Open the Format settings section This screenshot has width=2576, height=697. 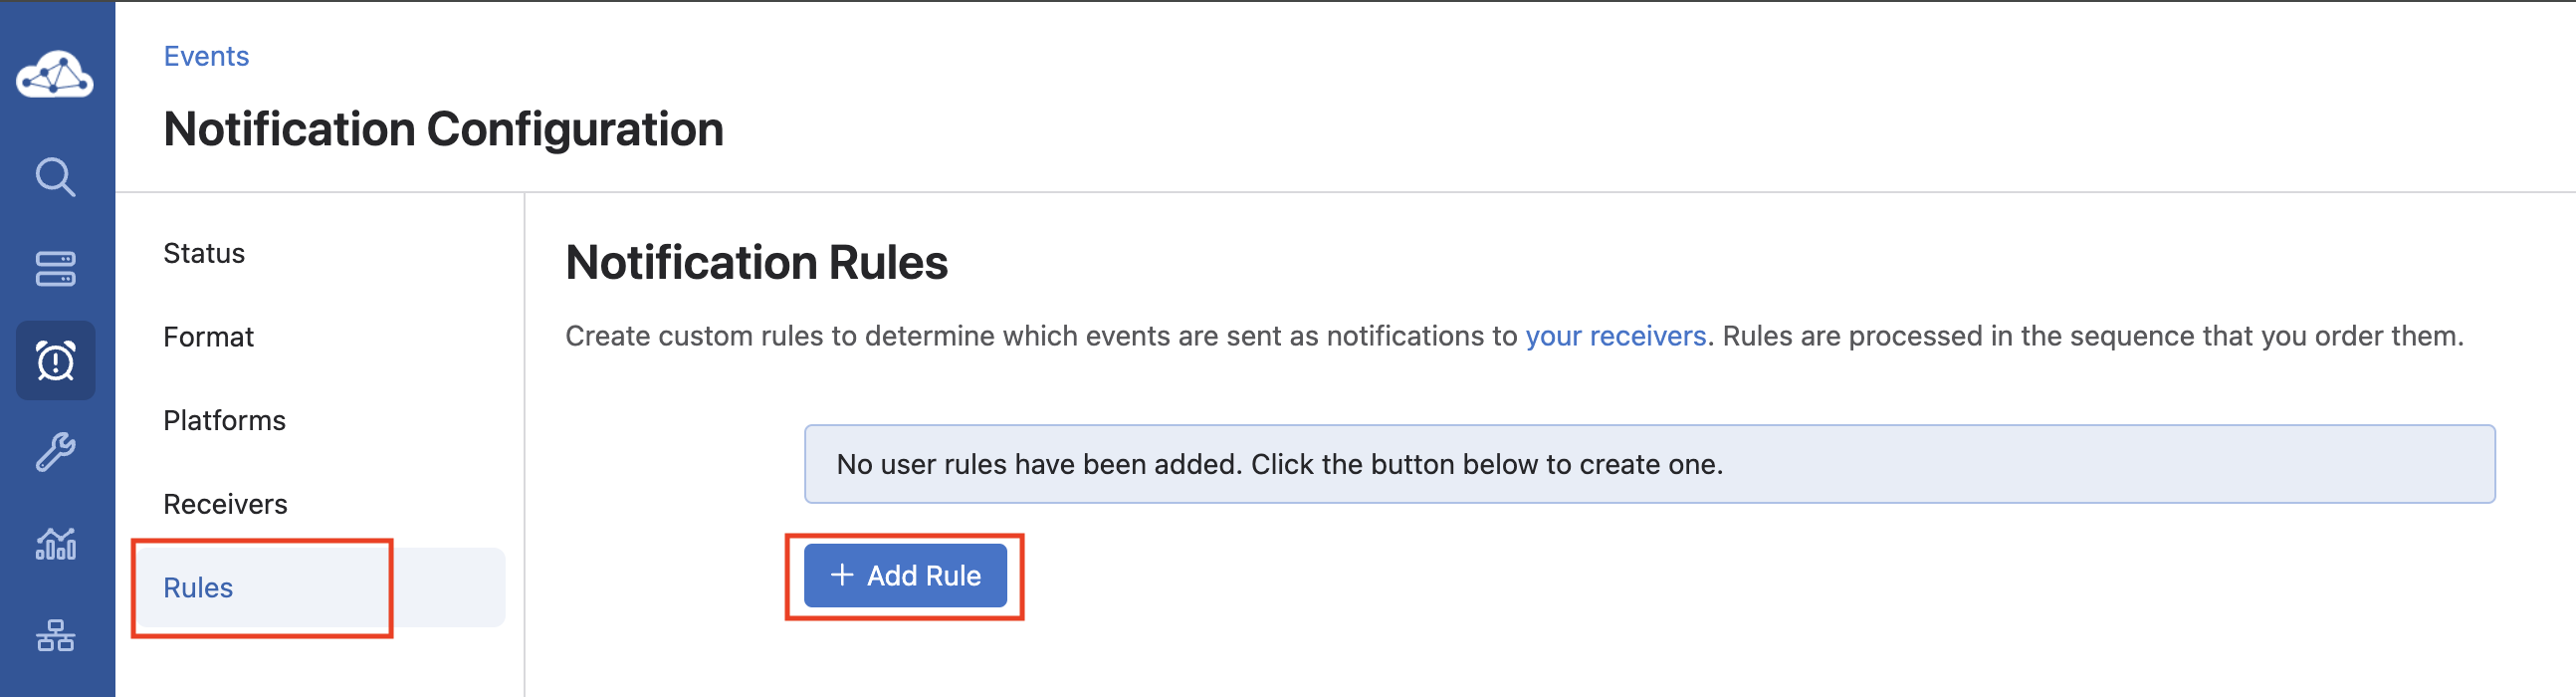208,337
